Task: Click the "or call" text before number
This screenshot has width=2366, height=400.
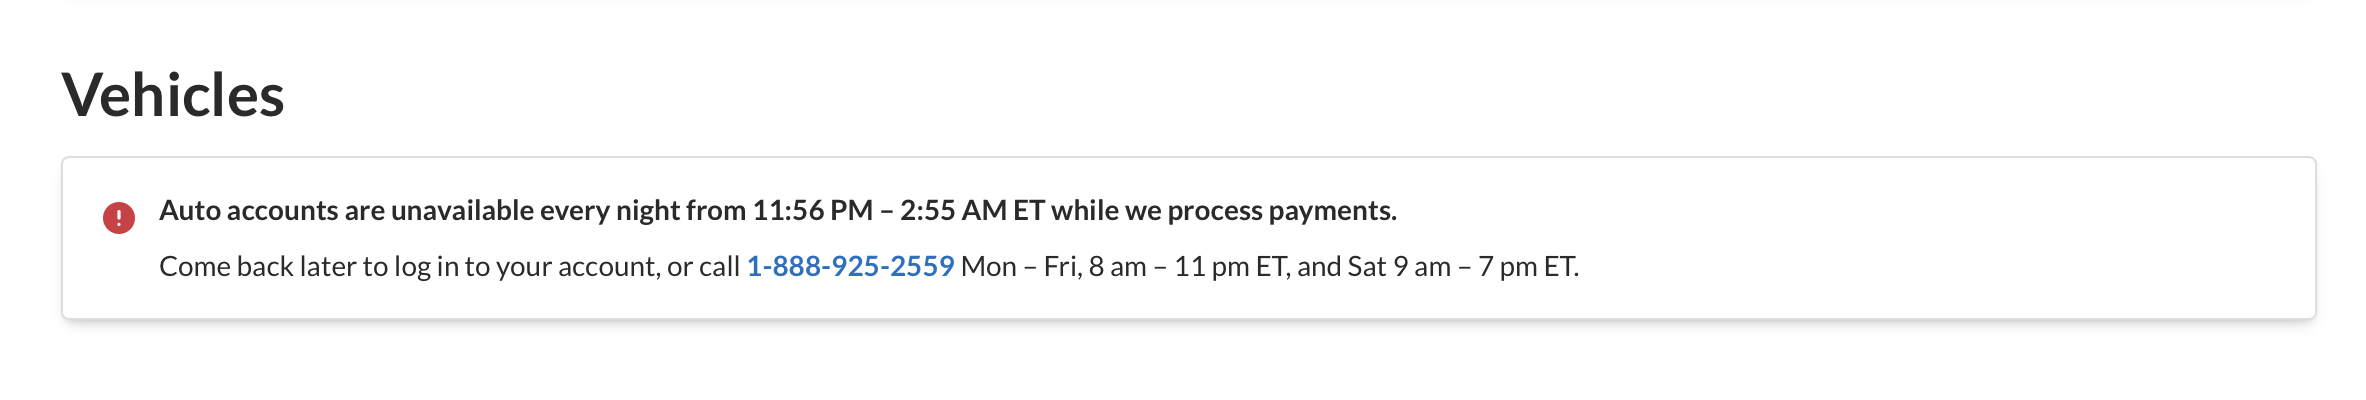Action: [x=703, y=266]
